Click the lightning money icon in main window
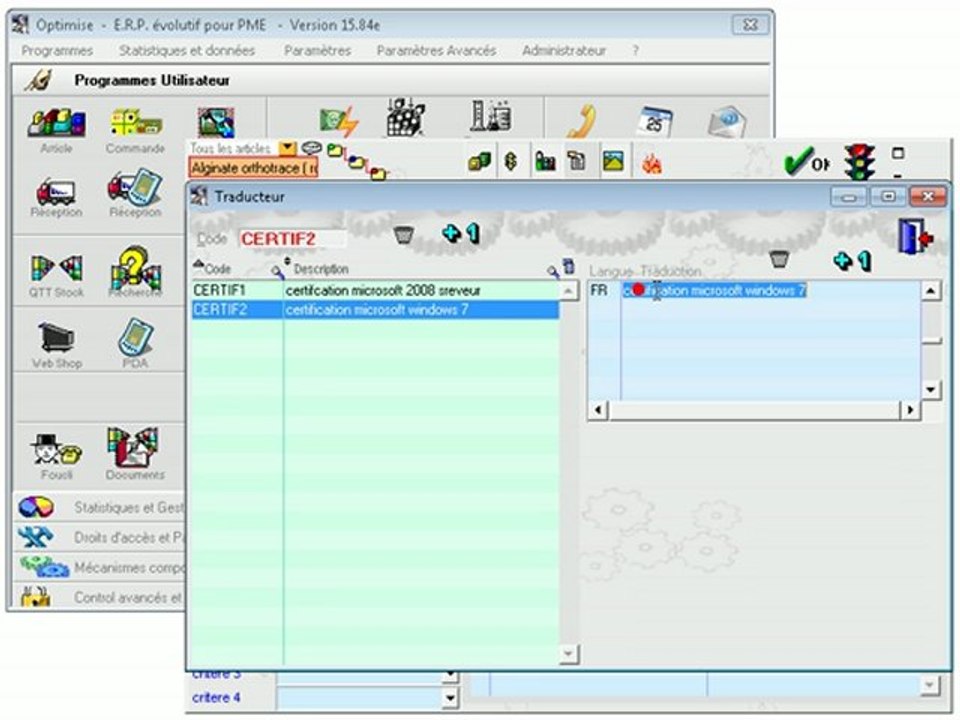This screenshot has width=960, height=720. pyautogui.click(x=338, y=121)
